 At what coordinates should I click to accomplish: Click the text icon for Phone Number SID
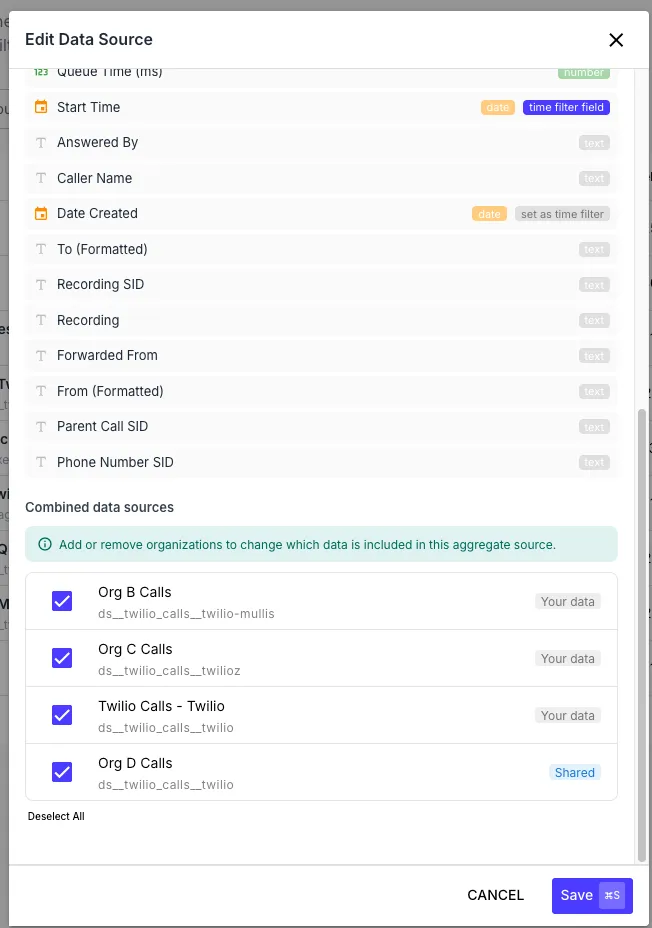[x=40, y=462]
